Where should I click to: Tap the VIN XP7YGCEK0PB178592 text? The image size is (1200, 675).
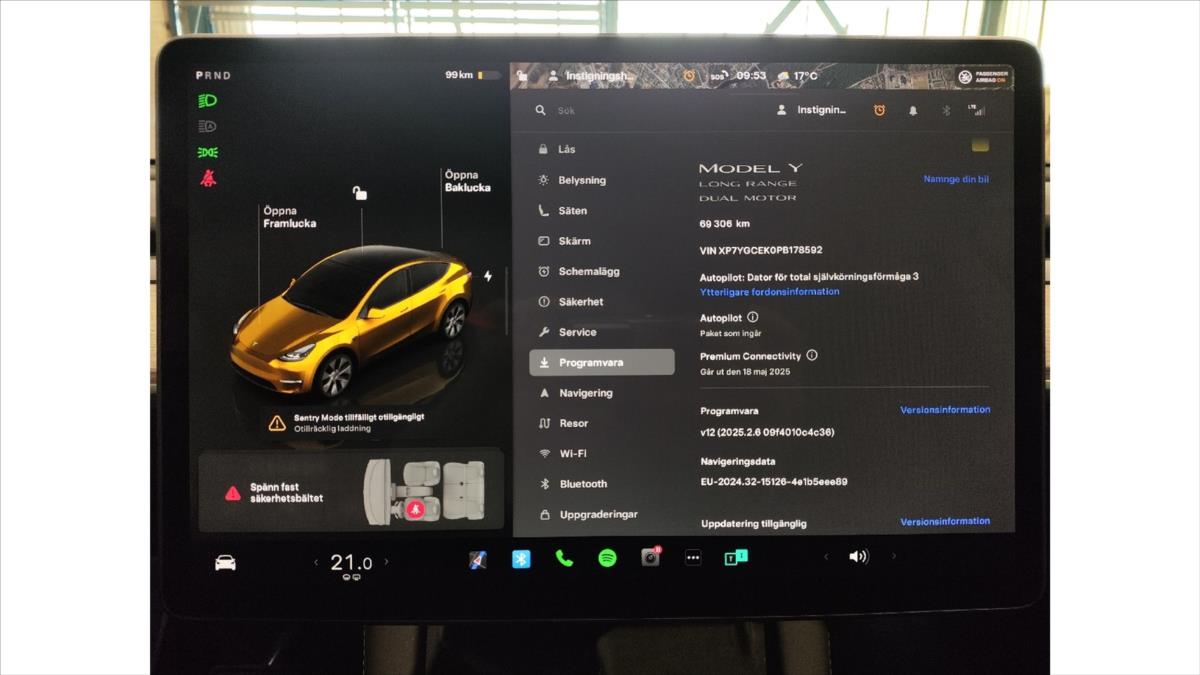(761, 250)
